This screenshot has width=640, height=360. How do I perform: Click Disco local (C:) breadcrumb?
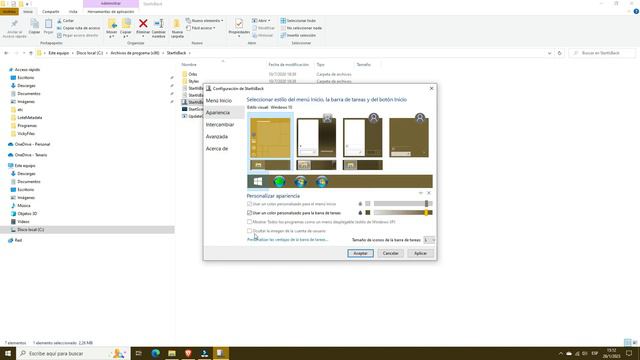tap(89, 53)
